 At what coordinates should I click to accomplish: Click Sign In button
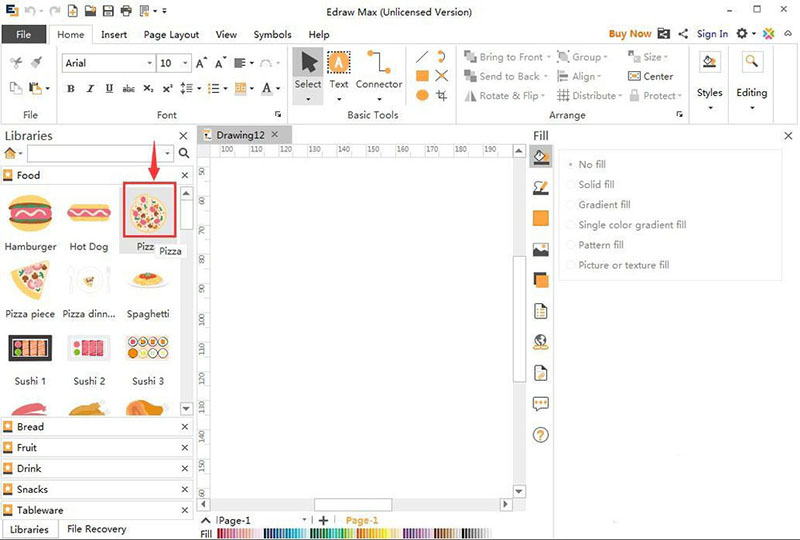(712, 34)
